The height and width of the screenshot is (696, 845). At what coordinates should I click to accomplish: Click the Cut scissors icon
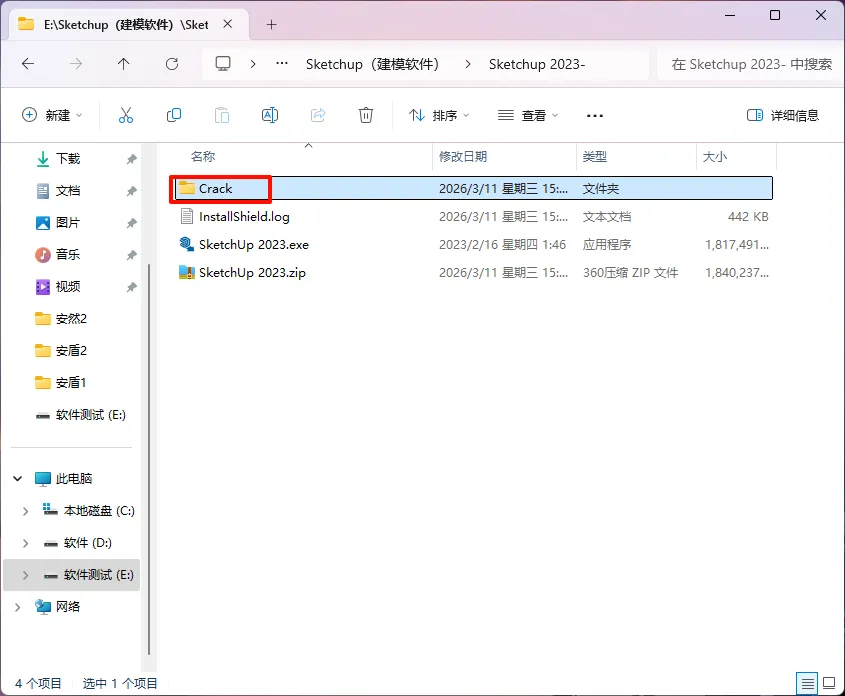(126, 115)
